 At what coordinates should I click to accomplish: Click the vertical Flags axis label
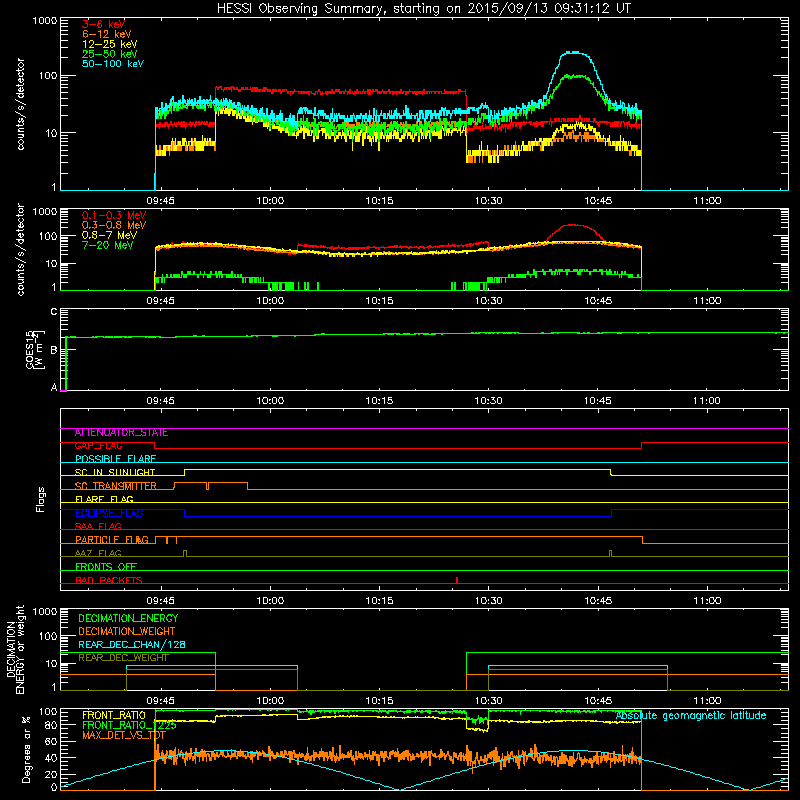point(40,499)
